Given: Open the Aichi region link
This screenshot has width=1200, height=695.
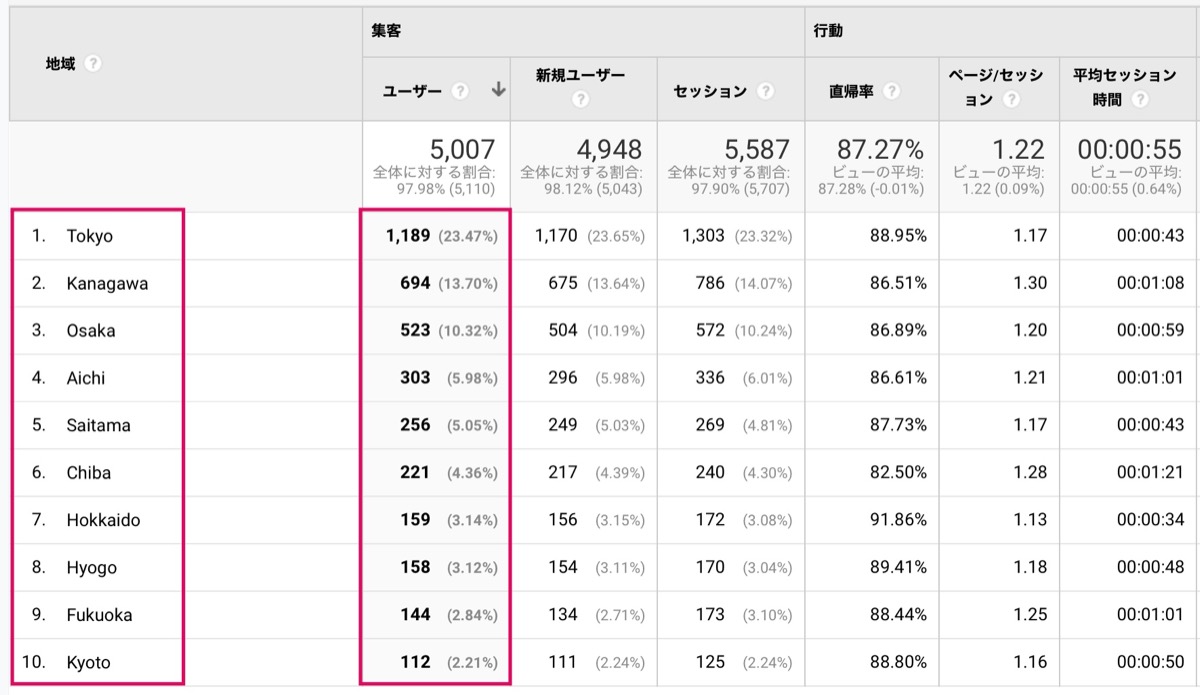Looking at the screenshot, I should coord(86,378).
